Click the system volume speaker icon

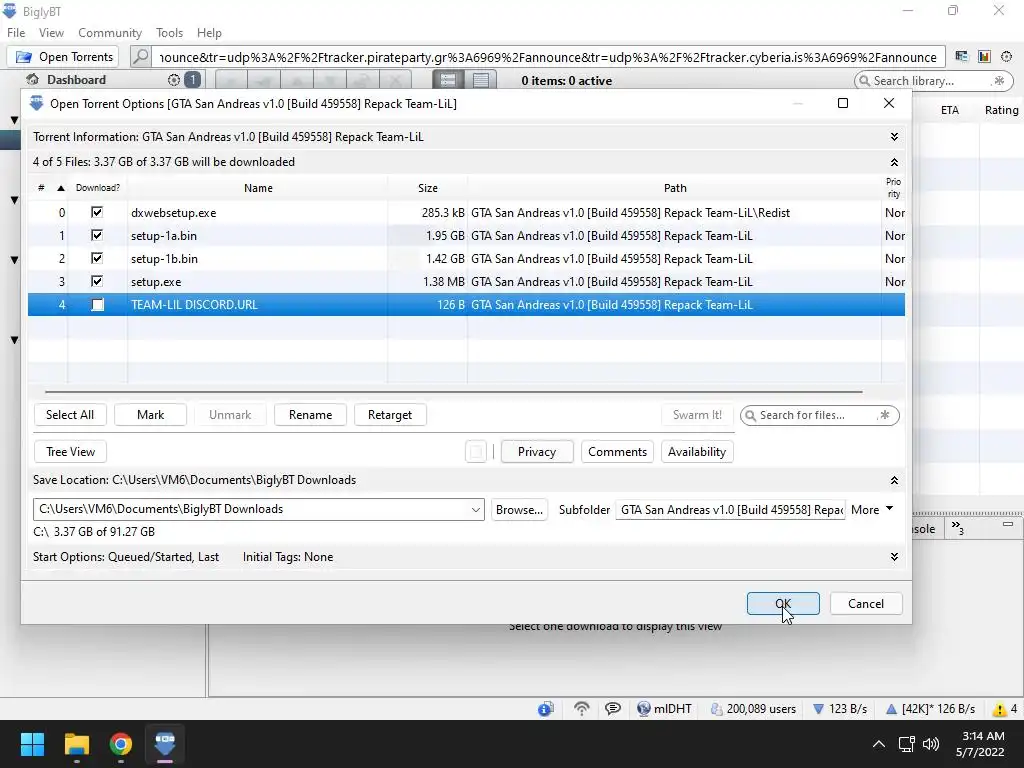point(931,744)
